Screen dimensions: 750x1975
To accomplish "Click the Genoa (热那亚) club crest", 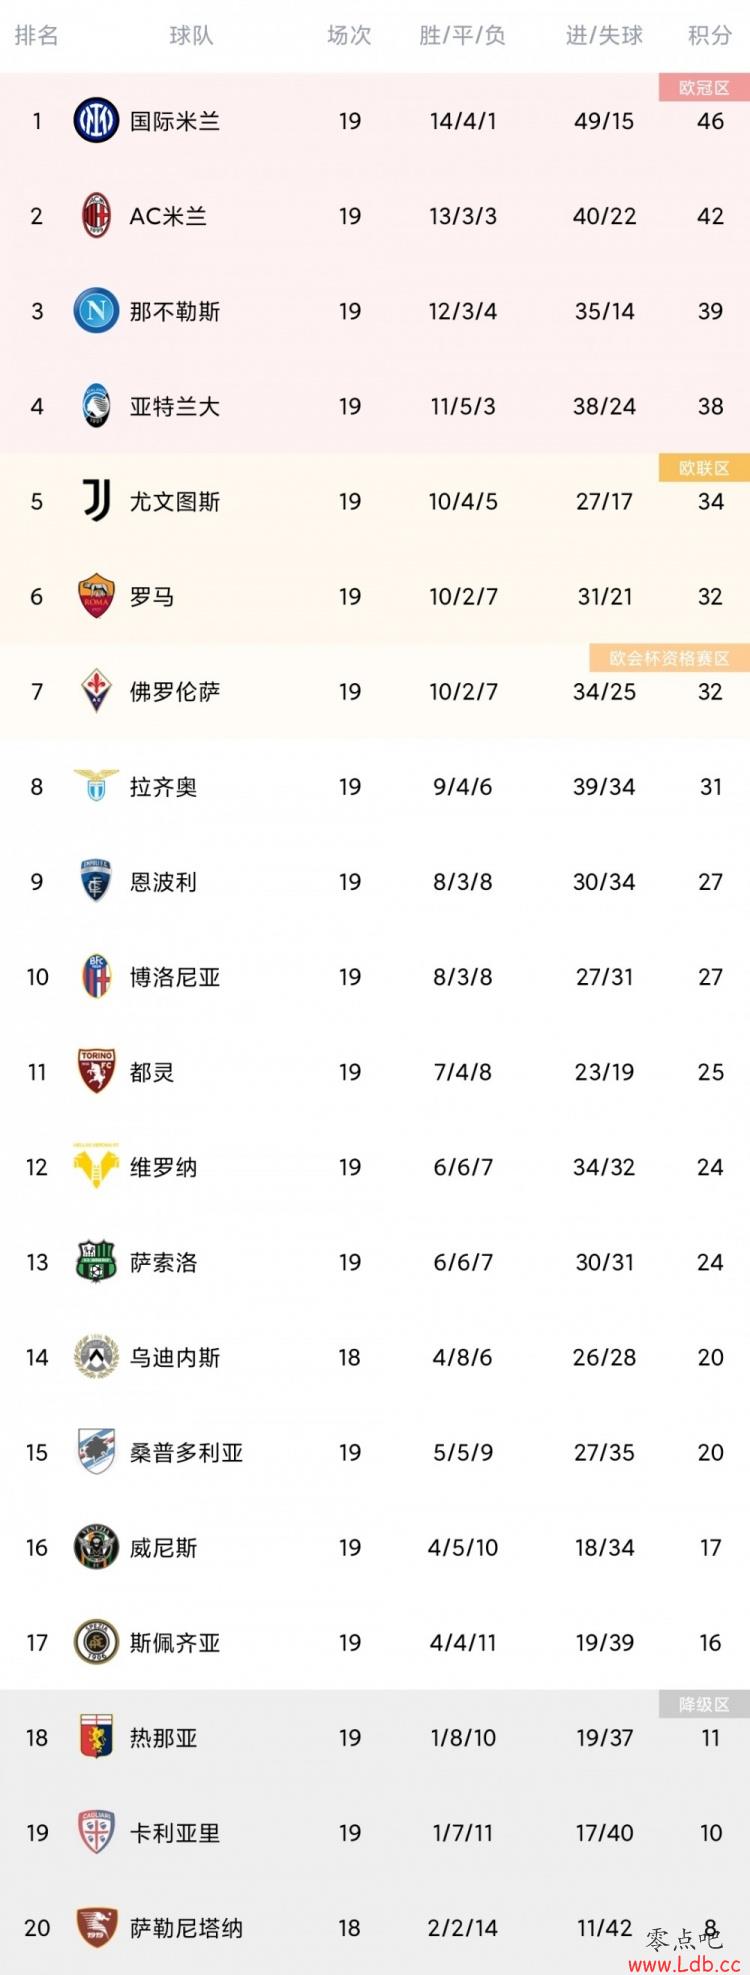I will click(x=96, y=1737).
